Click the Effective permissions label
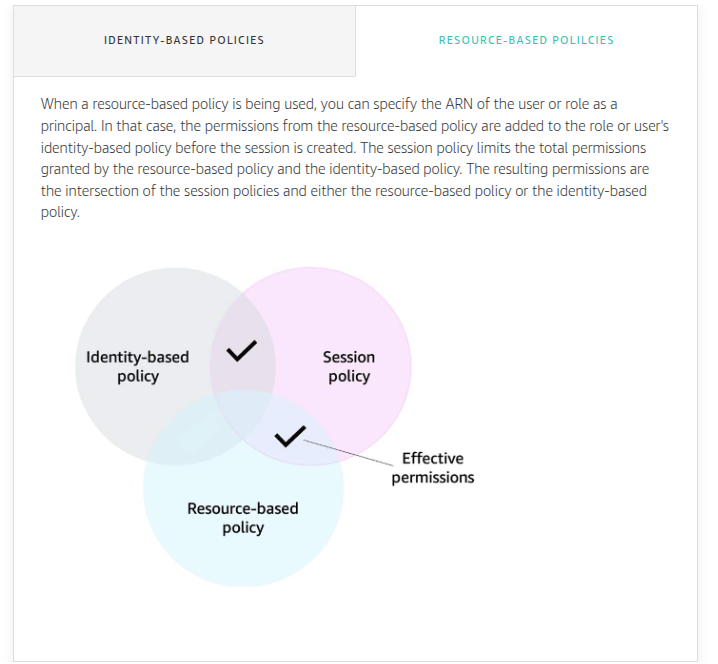The height and width of the screenshot is (664, 718). point(433,468)
